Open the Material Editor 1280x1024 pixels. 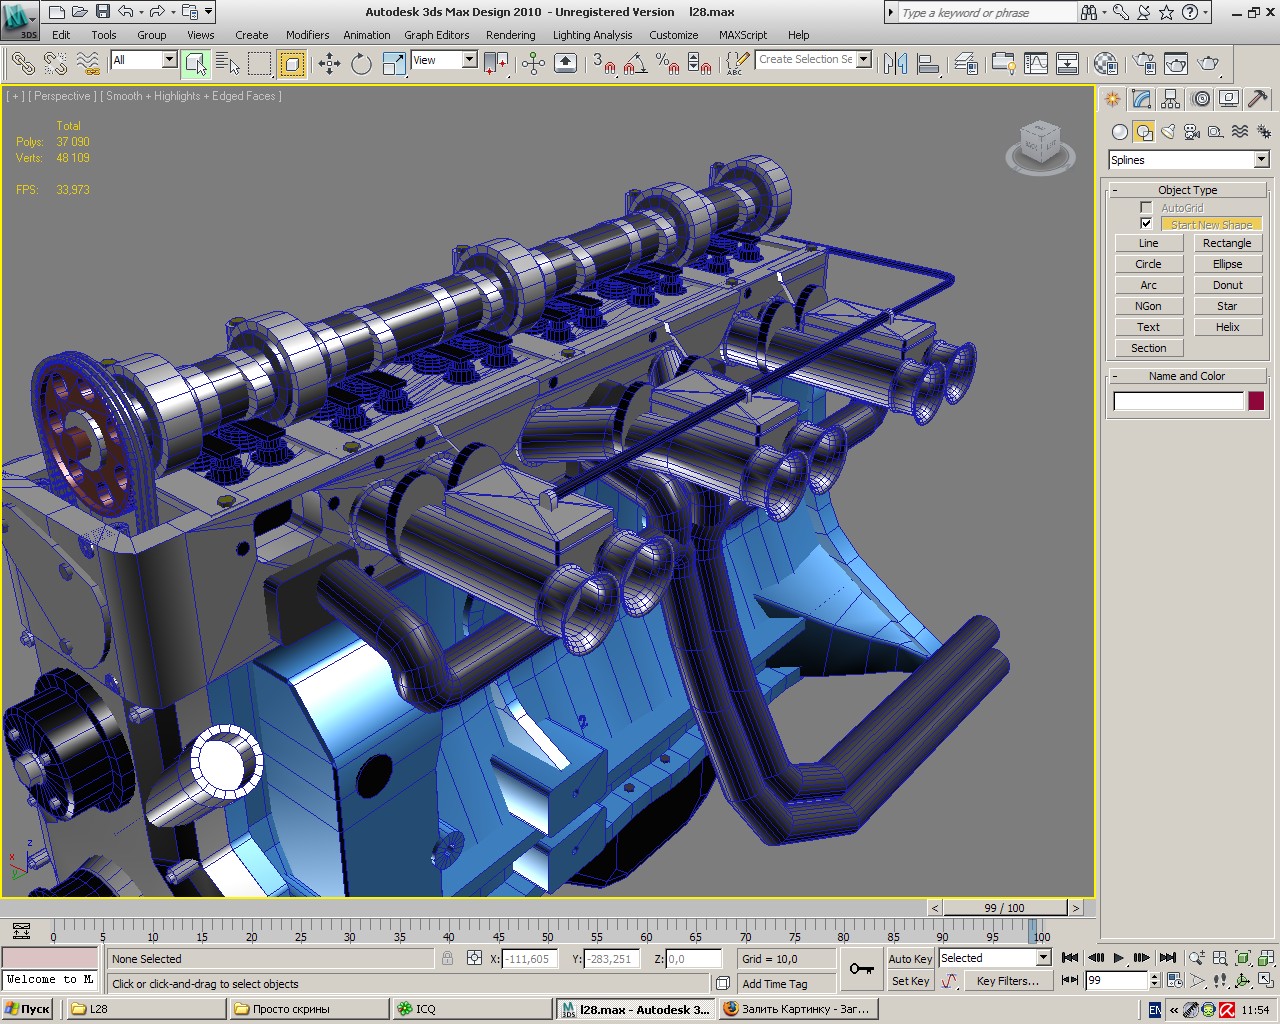[1105, 64]
